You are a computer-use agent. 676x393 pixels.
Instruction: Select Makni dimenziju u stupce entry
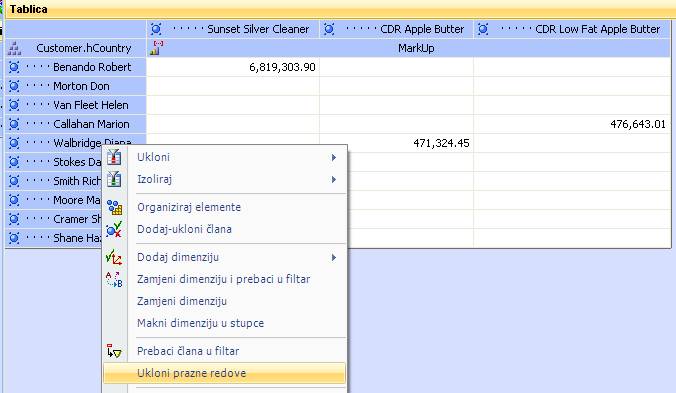pos(200,323)
